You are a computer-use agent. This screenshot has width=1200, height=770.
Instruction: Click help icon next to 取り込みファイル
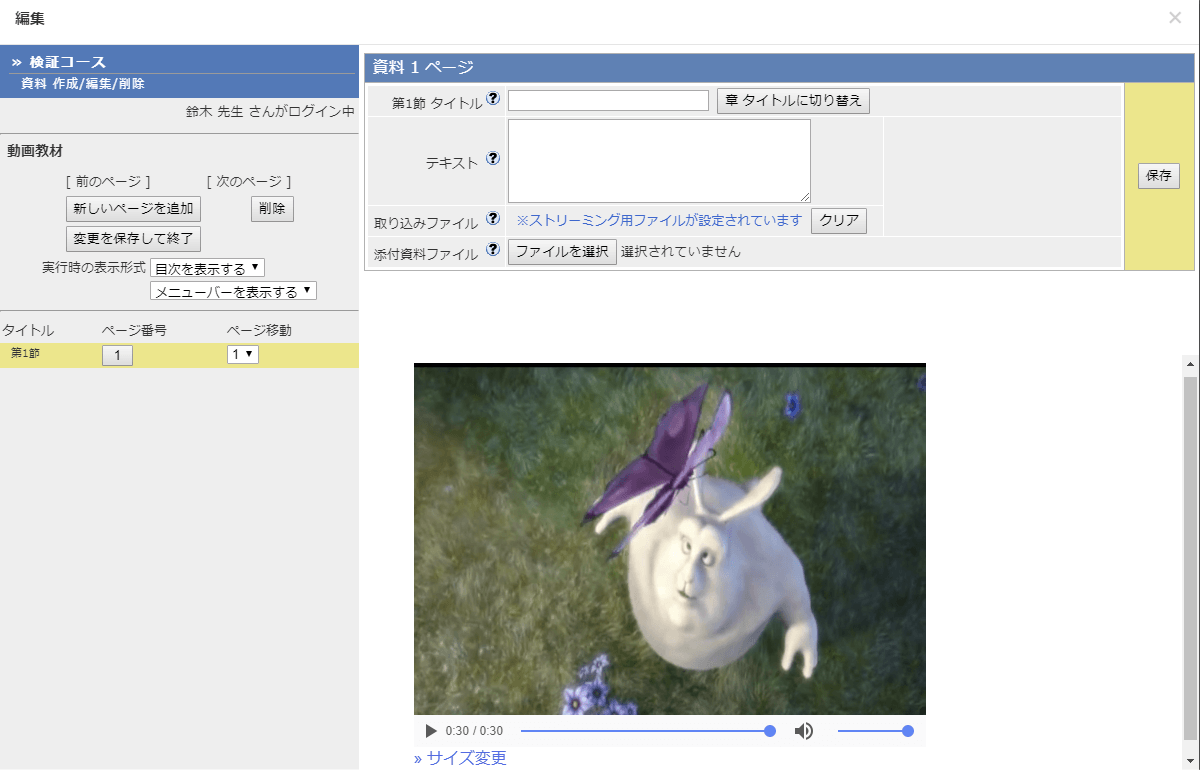coord(493,218)
